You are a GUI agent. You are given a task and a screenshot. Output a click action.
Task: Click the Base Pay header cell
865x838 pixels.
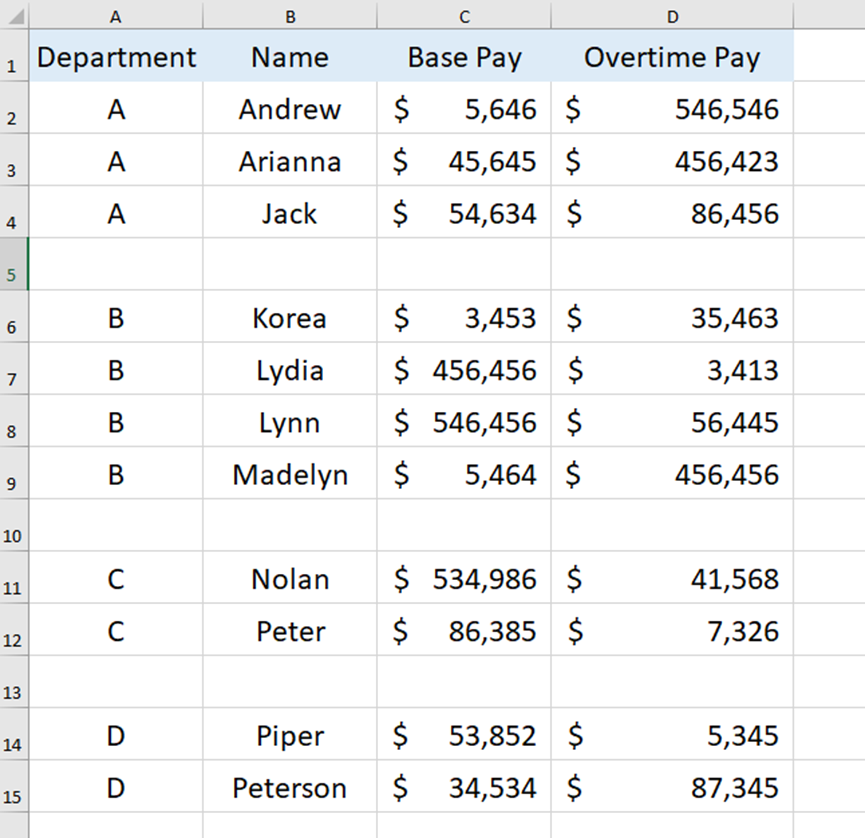click(x=464, y=56)
